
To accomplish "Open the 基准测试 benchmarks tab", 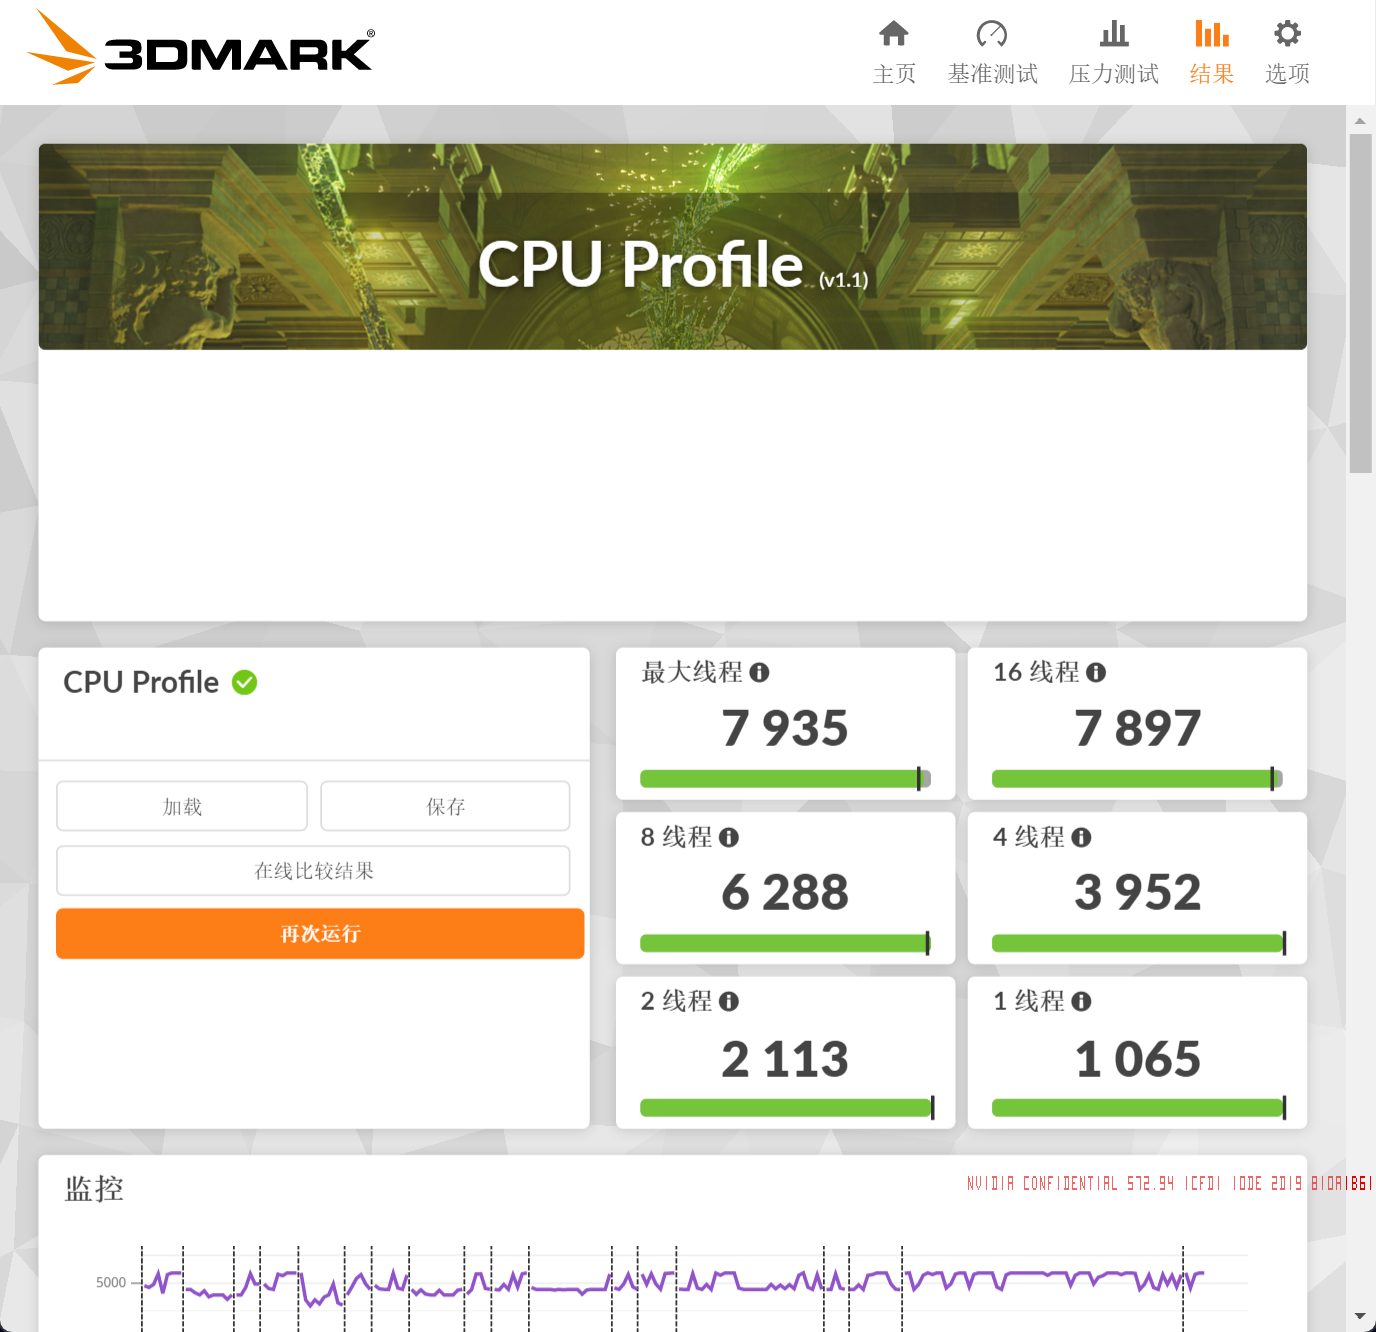I will pyautogui.click(x=992, y=52).
